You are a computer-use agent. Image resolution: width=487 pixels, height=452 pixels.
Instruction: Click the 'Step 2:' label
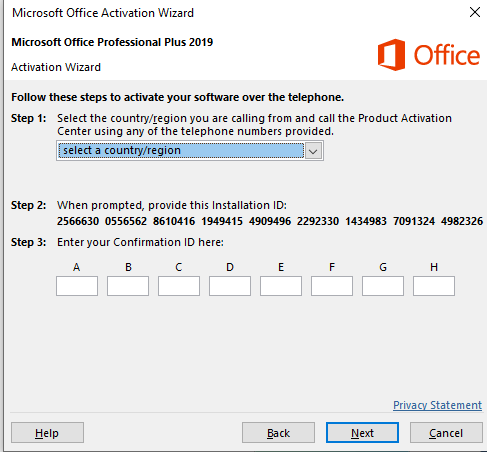click(29, 205)
